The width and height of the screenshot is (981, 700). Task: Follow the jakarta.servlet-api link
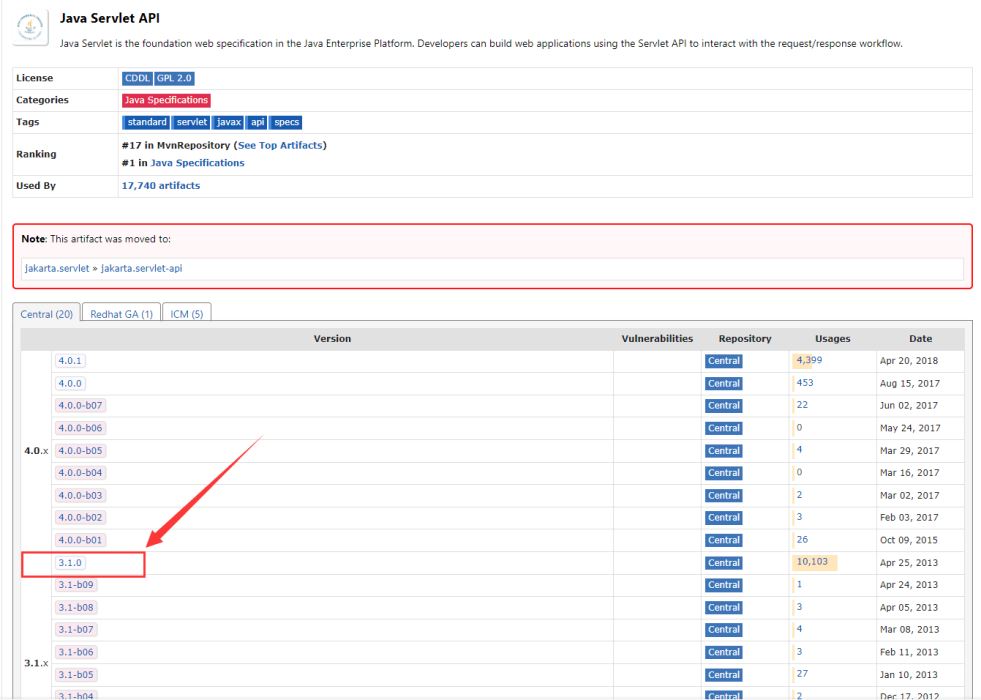[141, 268]
